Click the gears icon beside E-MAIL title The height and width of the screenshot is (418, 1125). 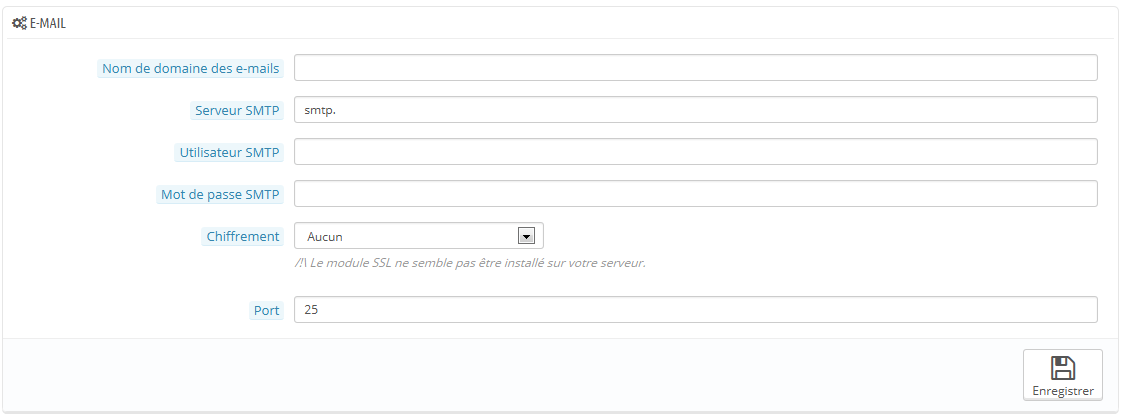click(x=19, y=24)
